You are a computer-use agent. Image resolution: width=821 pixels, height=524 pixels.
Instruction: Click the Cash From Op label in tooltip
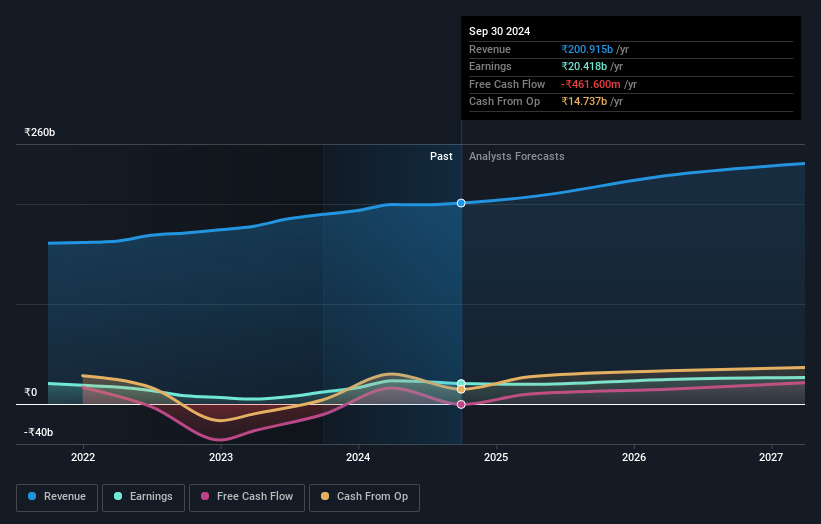coord(505,102)
